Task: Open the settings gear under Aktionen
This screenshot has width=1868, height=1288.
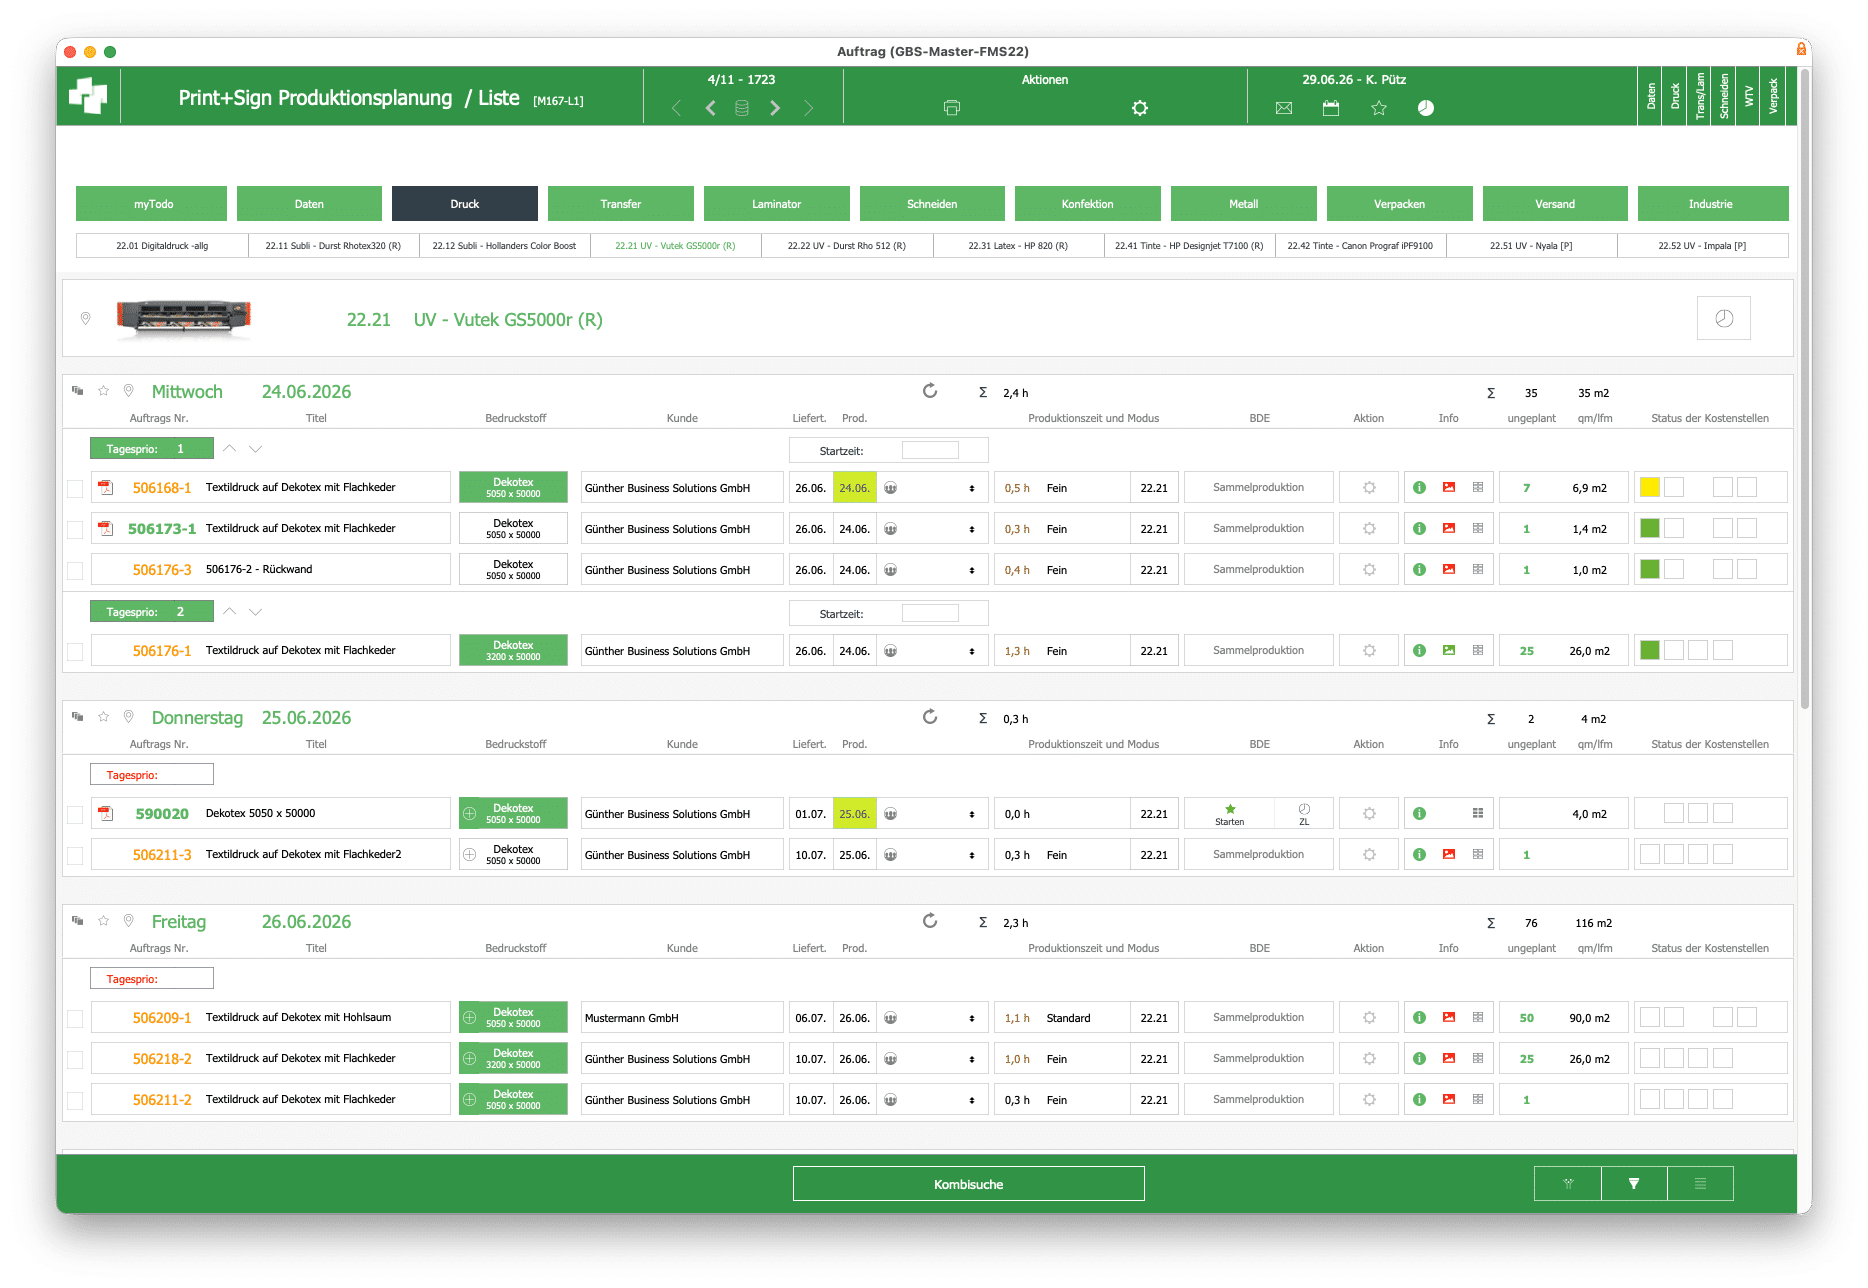Action: (1139, 108)
